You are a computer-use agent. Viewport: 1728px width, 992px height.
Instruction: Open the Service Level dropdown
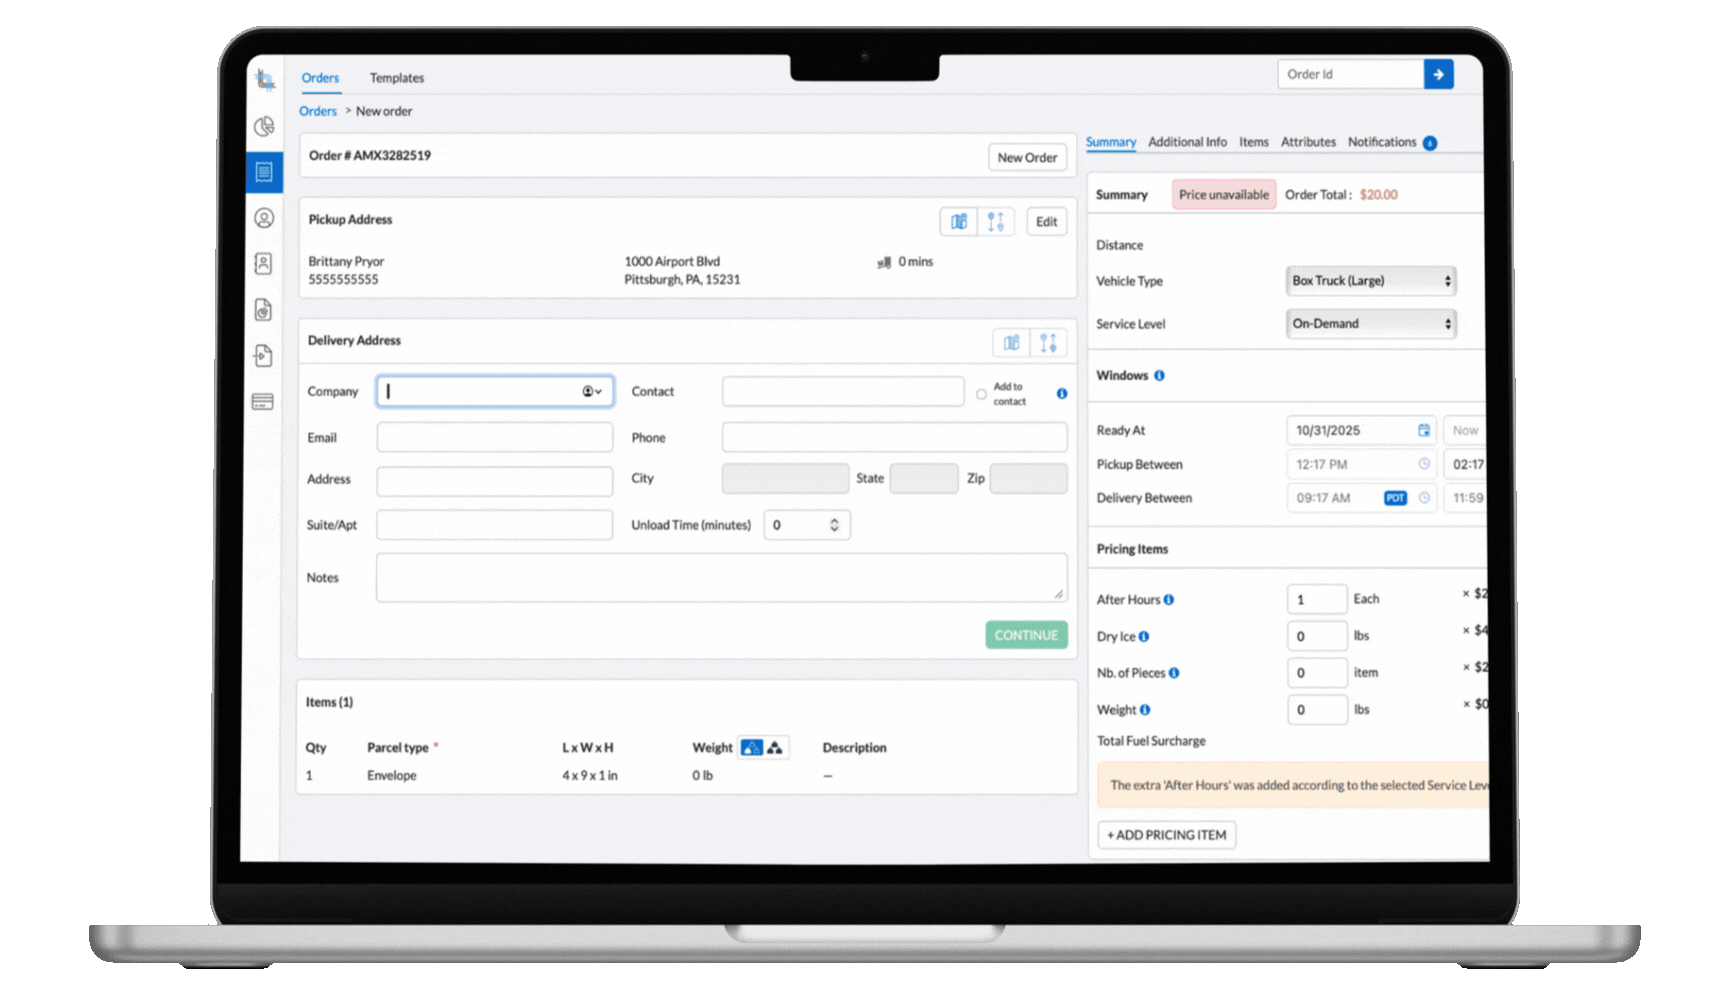(1370, 324)
